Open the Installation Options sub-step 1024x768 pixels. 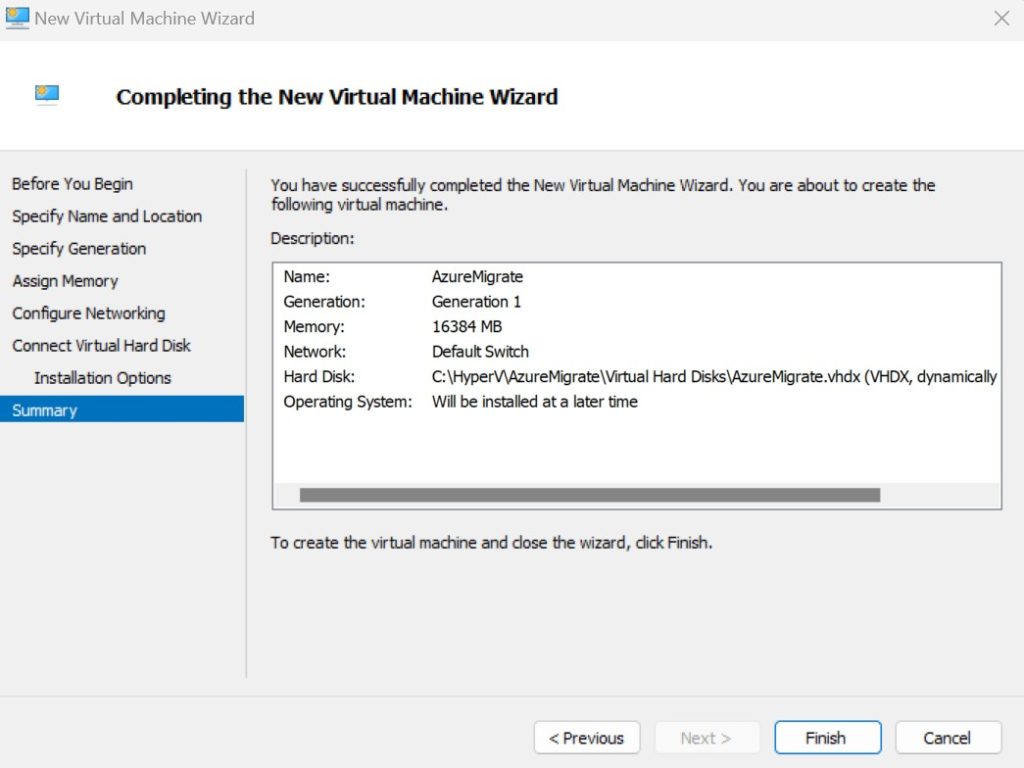[102, 378]
